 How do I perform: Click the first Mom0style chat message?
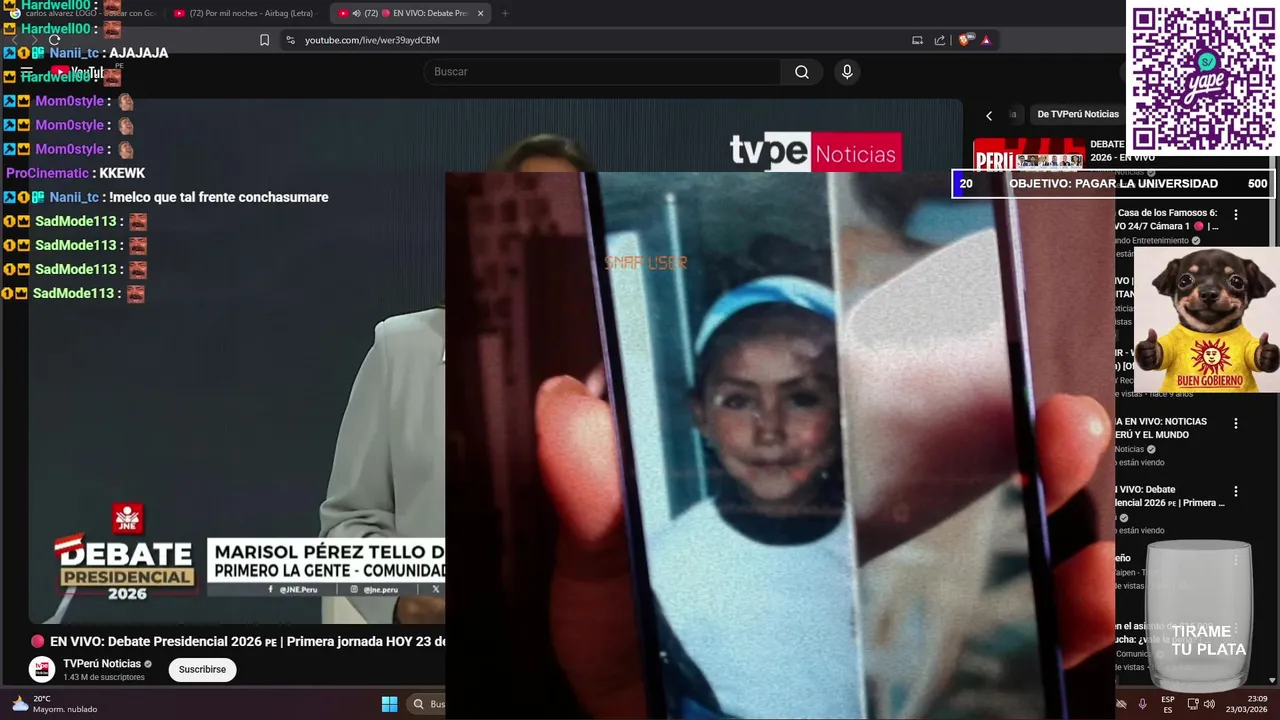[69, 101]
